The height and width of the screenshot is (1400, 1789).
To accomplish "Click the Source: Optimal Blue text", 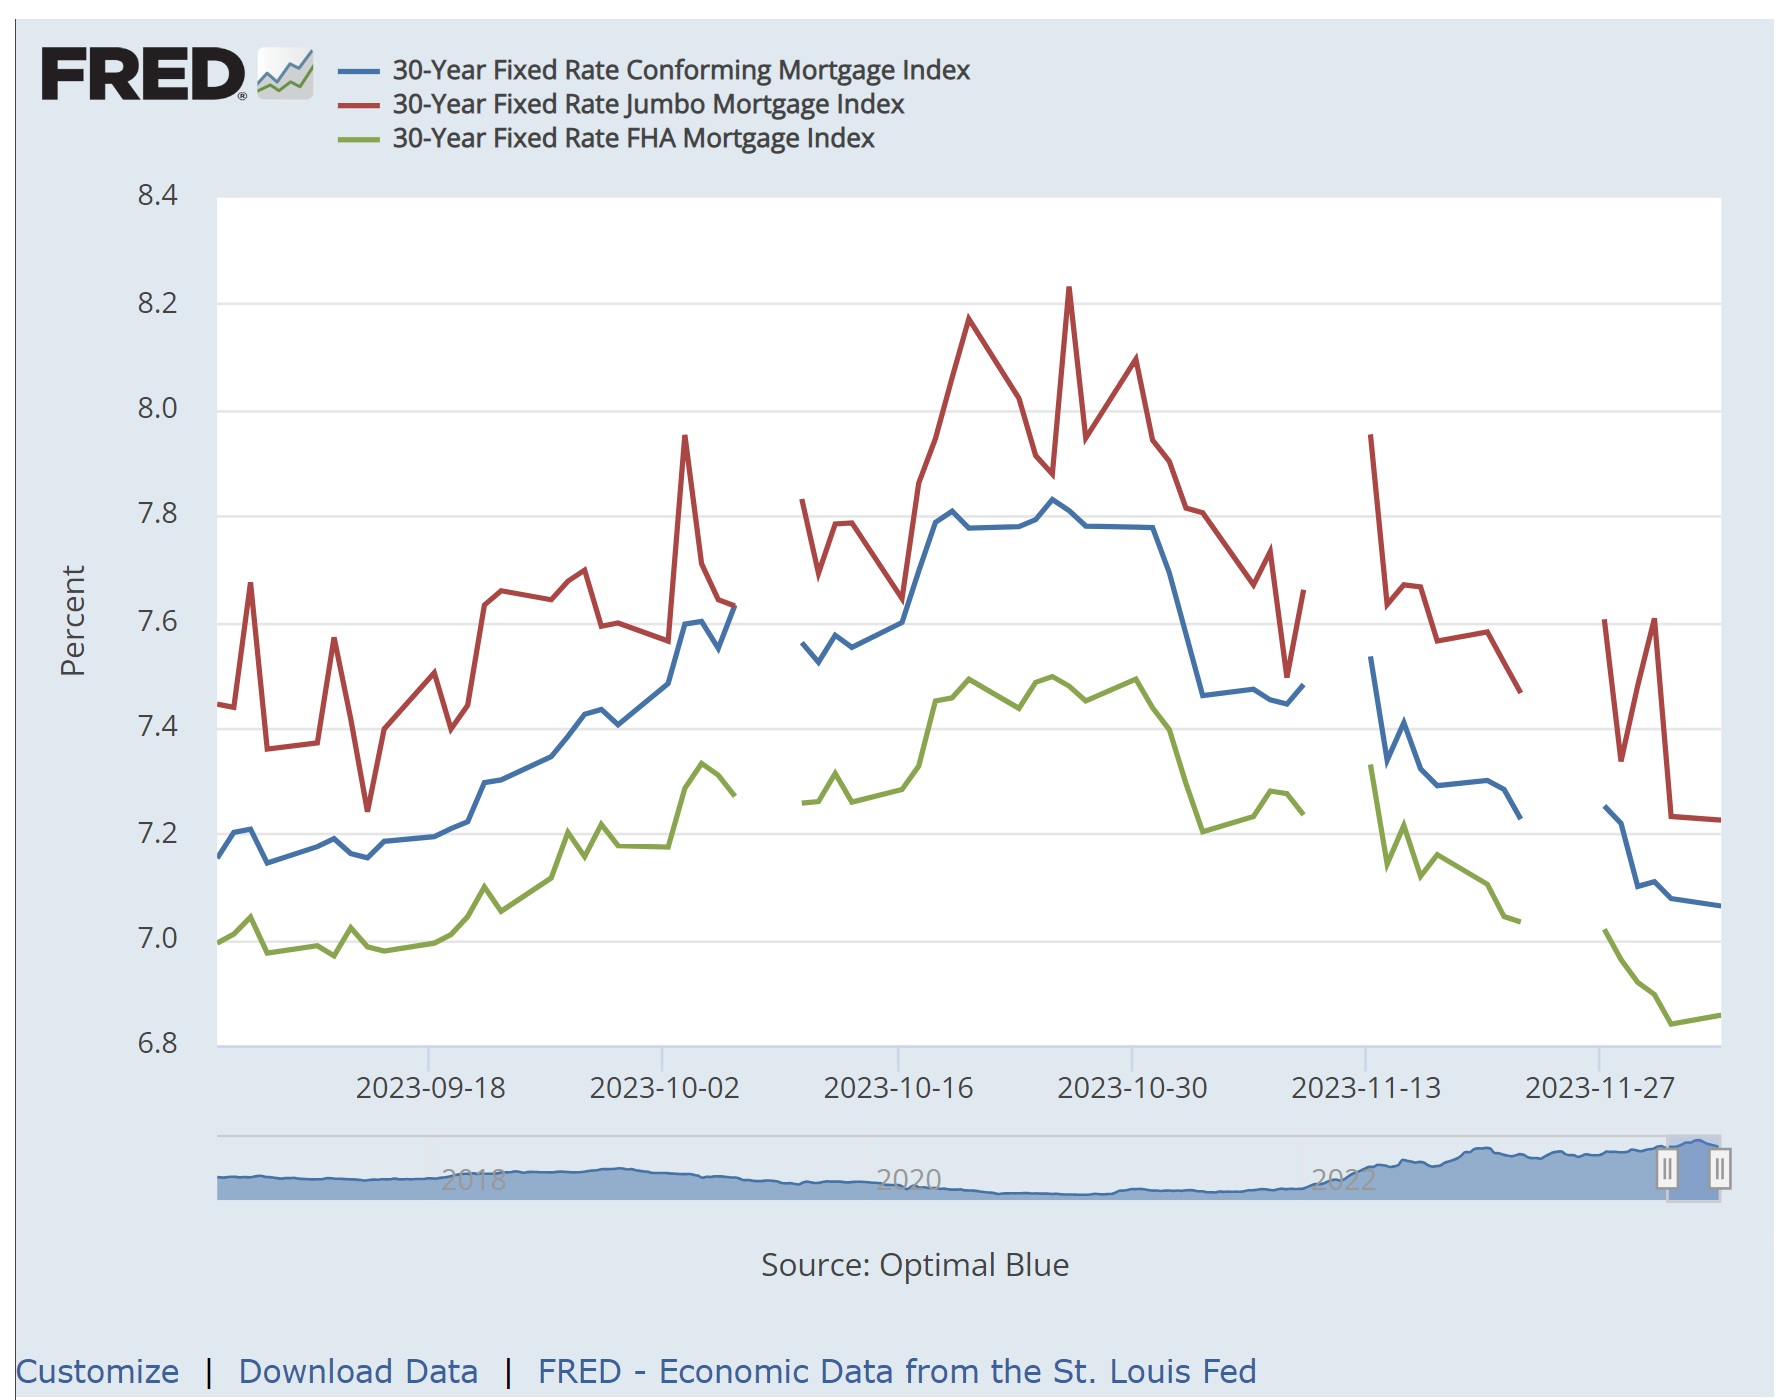I will (x=914, y=1265).
